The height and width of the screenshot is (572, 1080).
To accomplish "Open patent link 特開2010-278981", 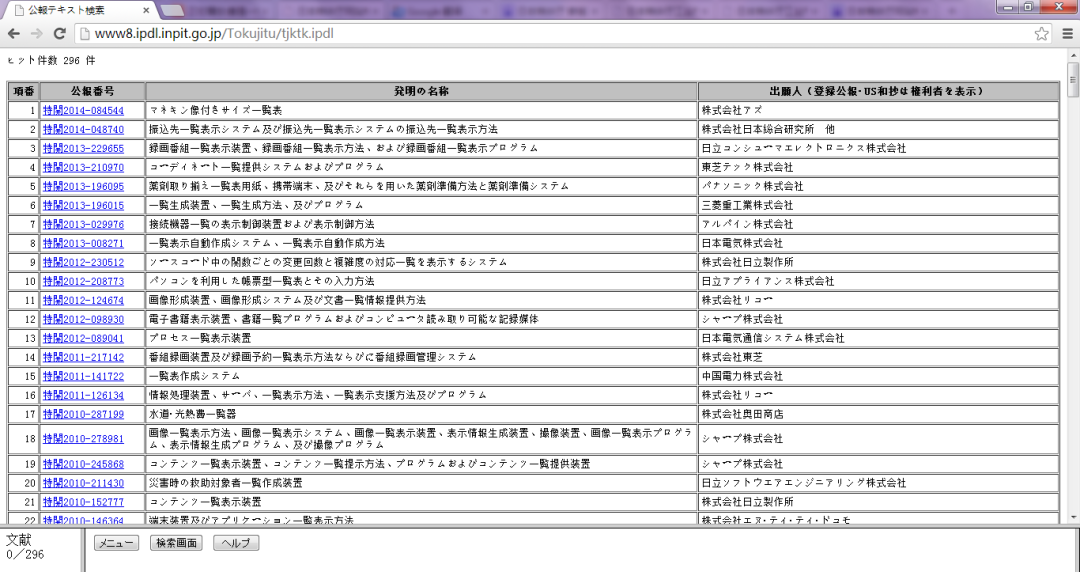I will point(83,439).
